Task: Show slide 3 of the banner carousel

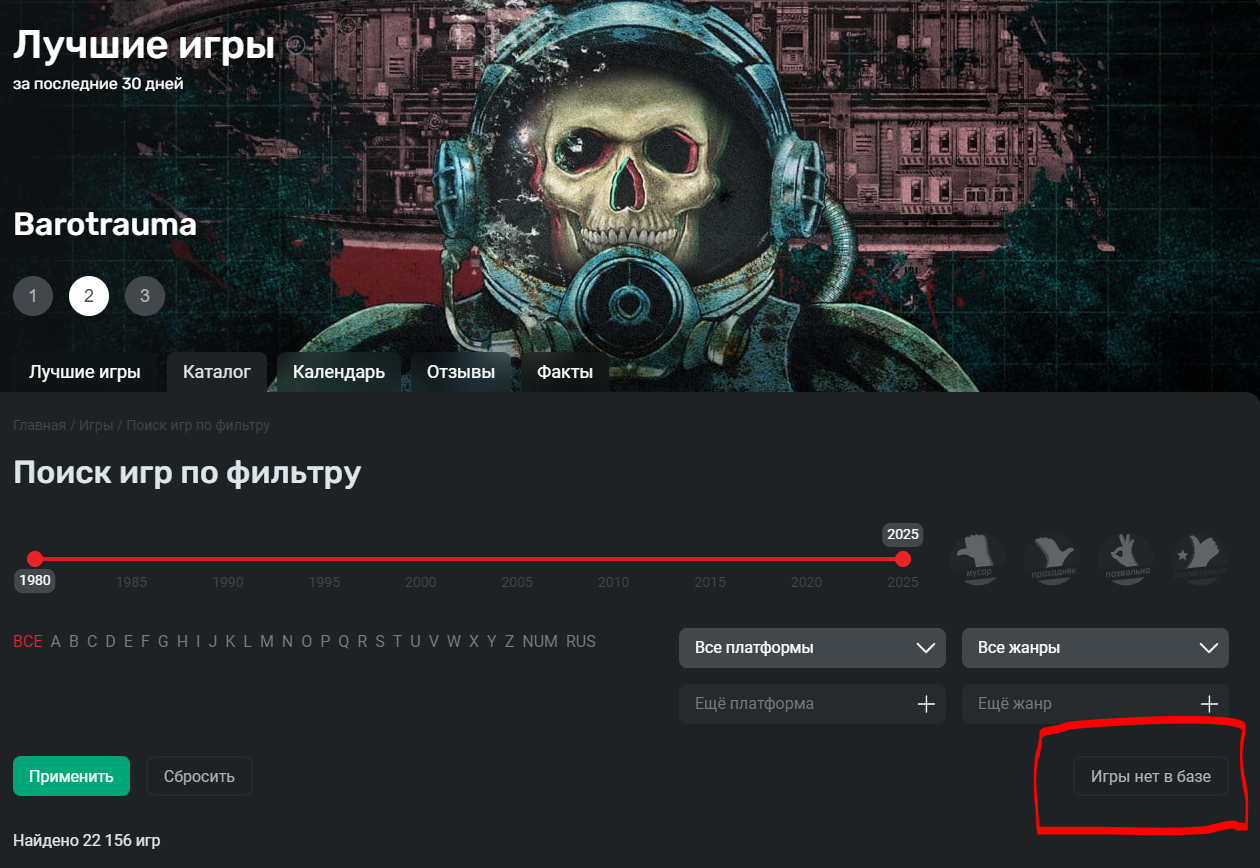Action: point(145,296)
